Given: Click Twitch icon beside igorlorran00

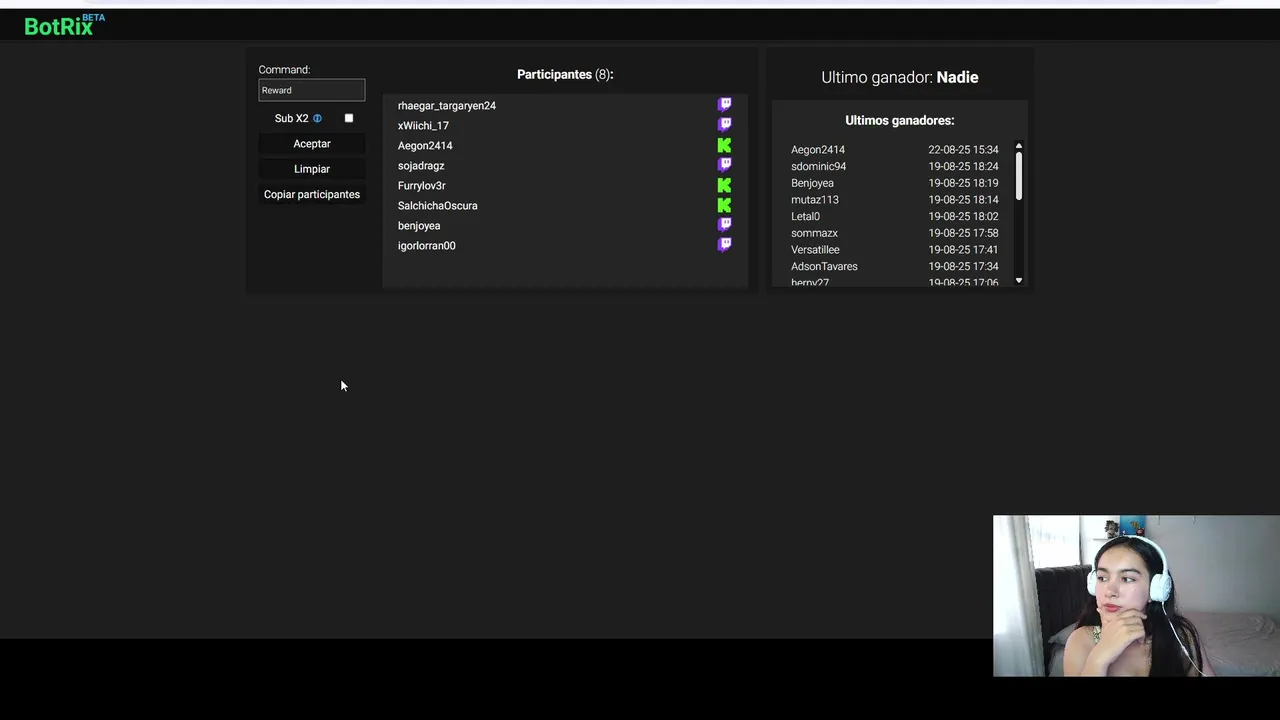Looking at the screenshot, I should pos(725,244).
